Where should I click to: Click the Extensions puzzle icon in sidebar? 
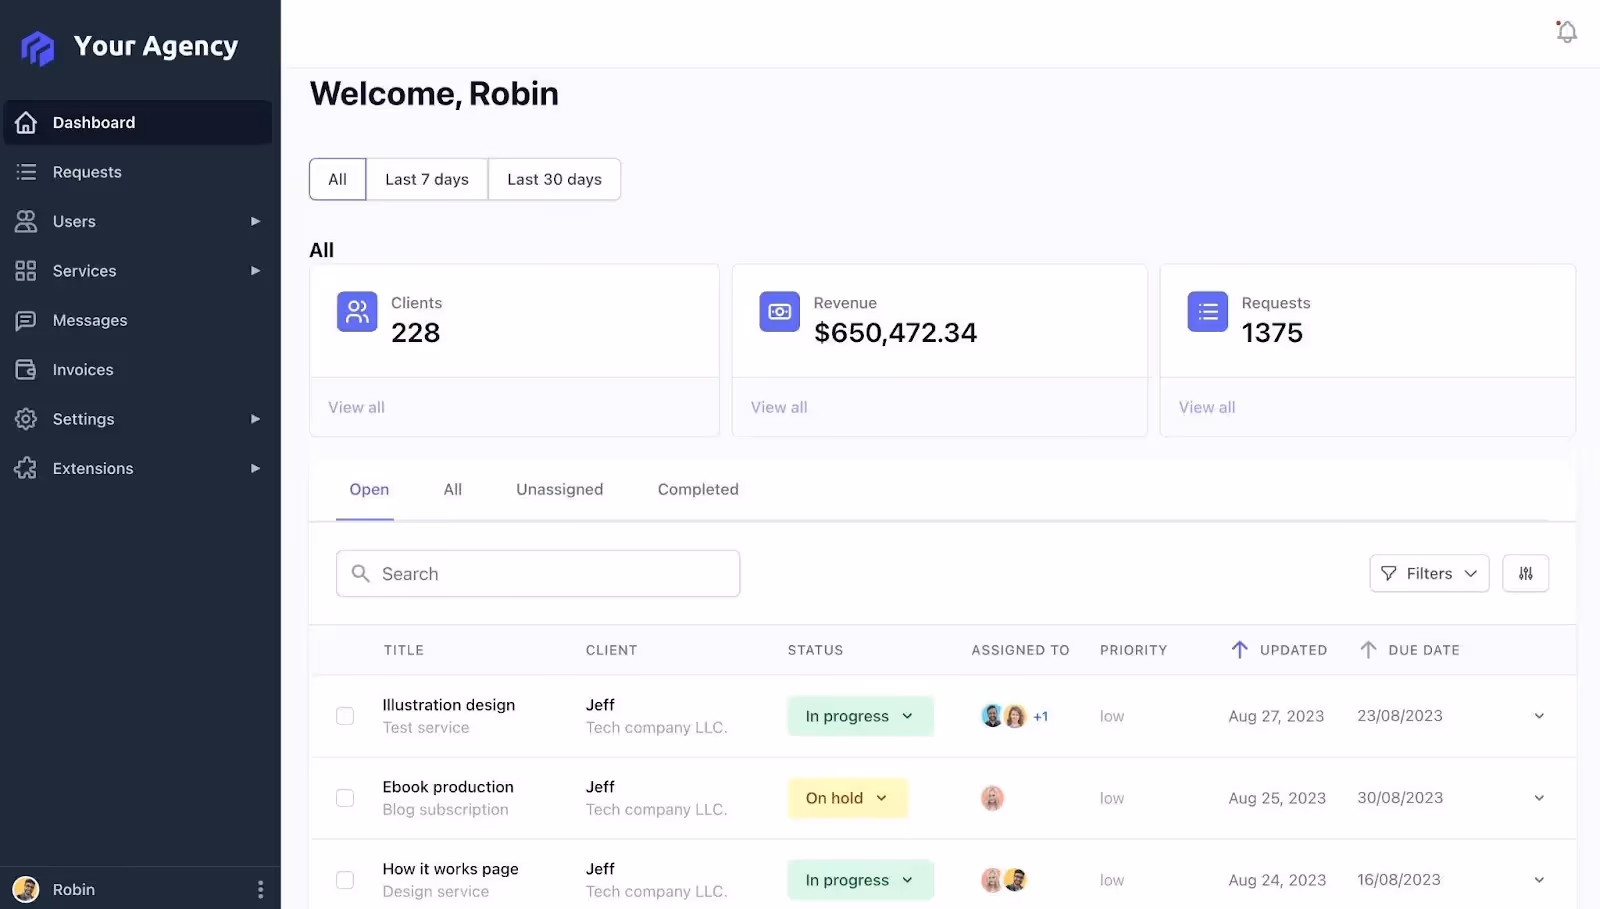26,468
